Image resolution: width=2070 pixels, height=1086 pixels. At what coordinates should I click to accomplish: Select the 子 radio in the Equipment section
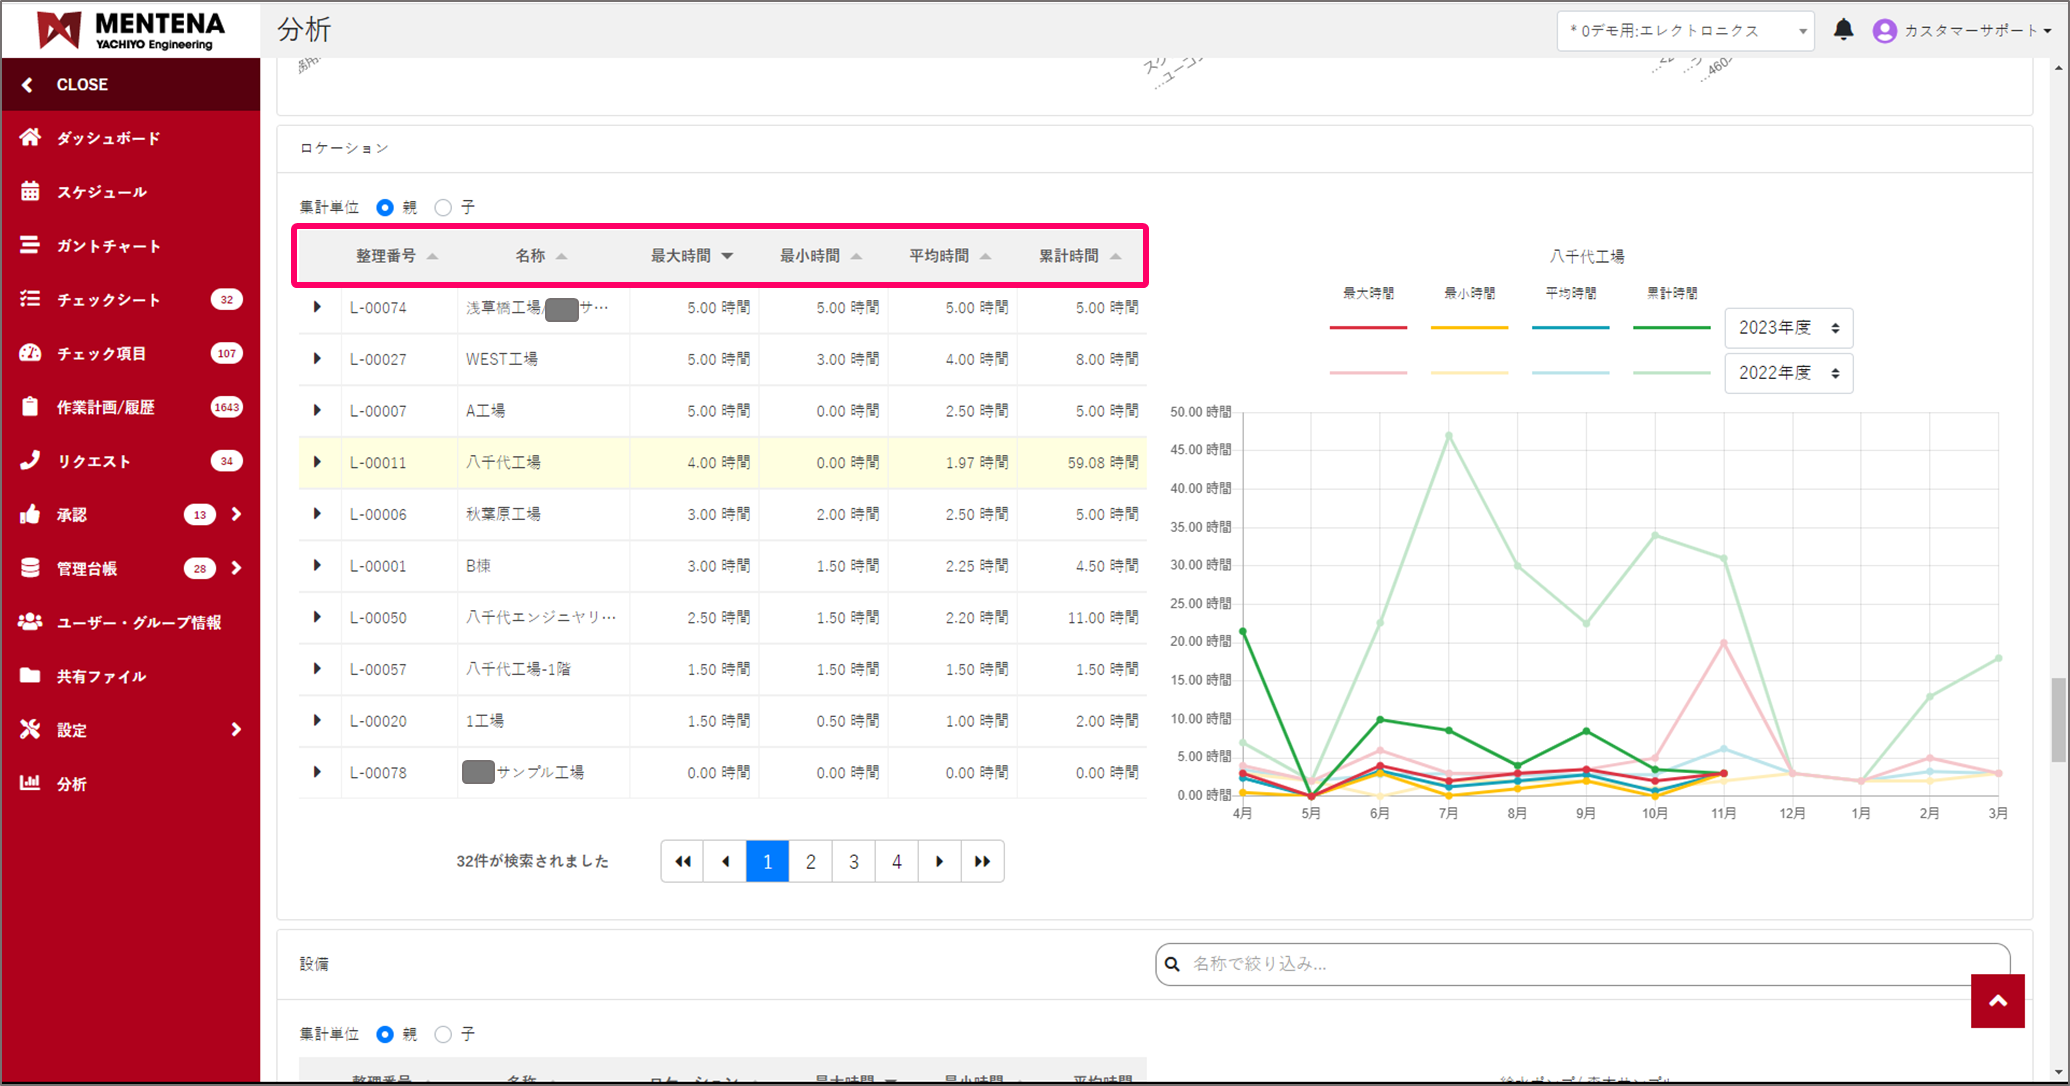click(x=444, y=1034)
